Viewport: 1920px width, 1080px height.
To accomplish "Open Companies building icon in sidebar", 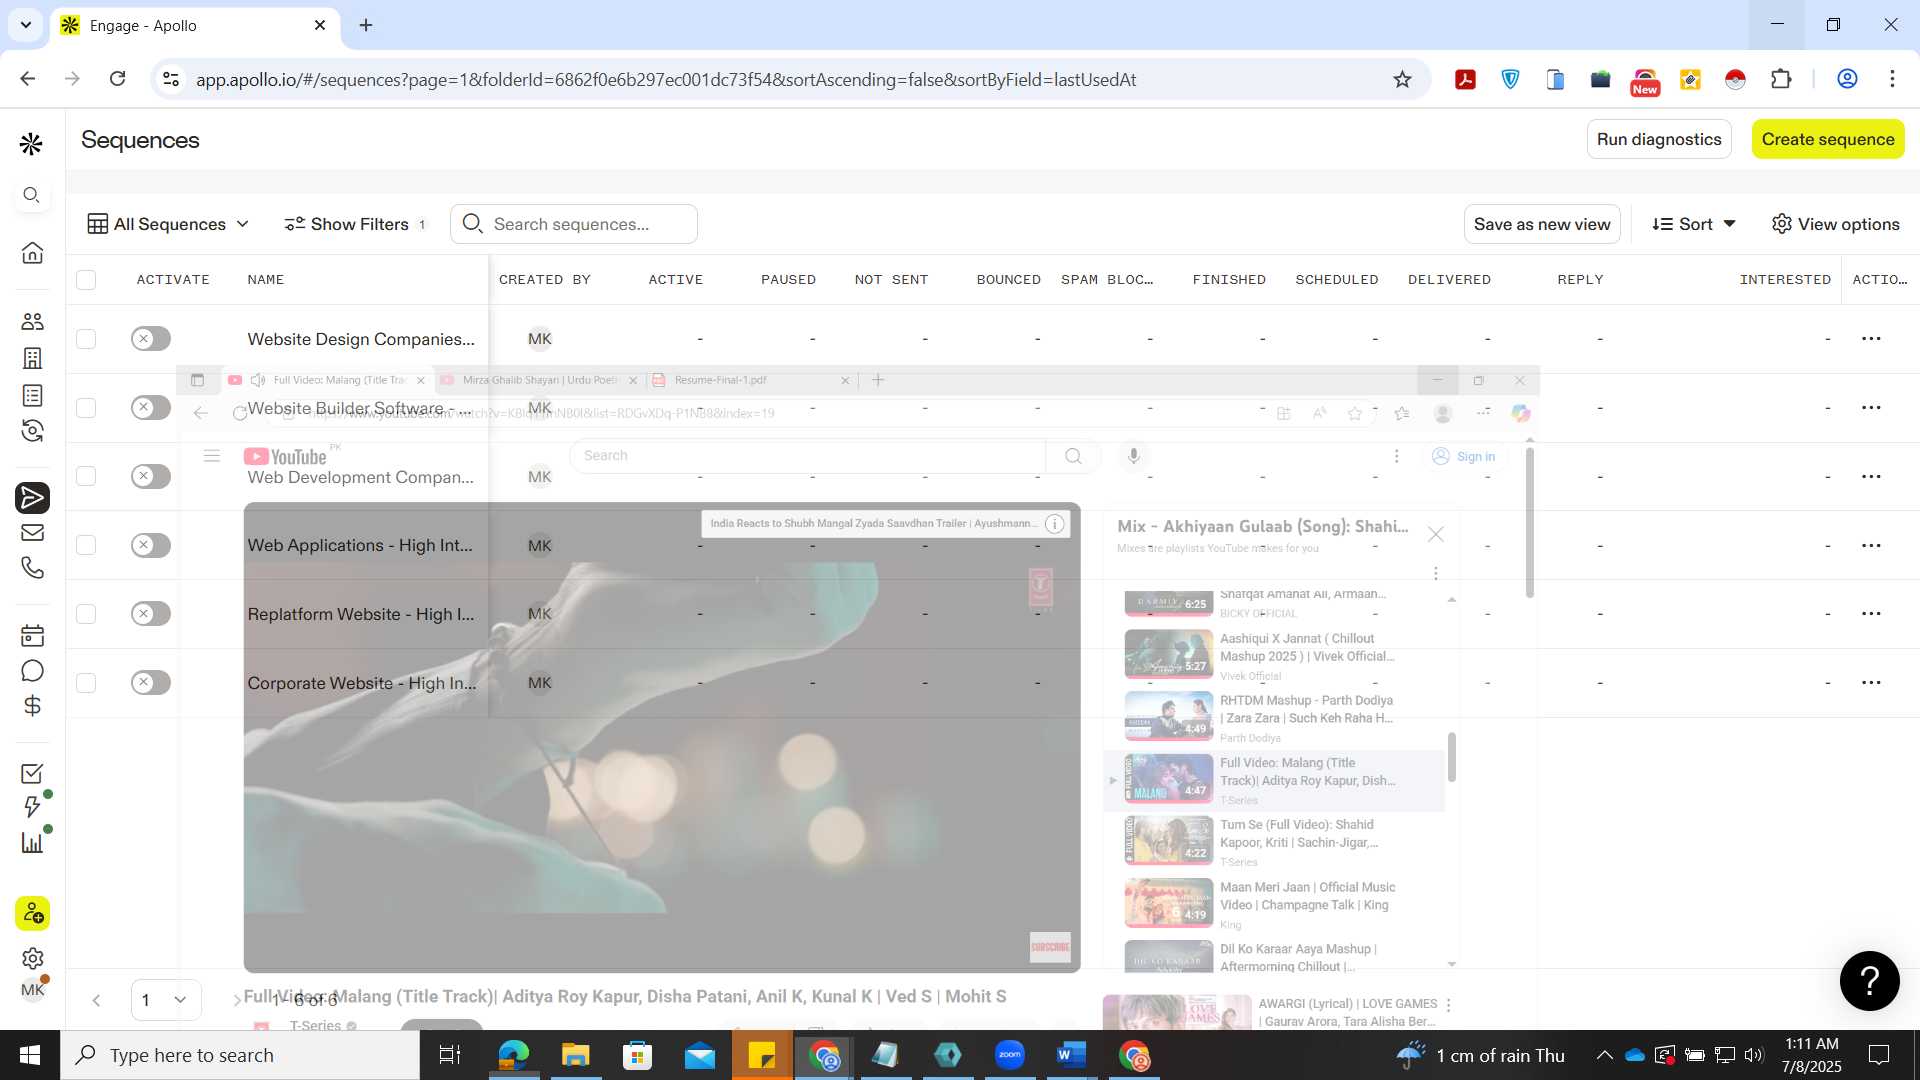I will coord(32,358).
